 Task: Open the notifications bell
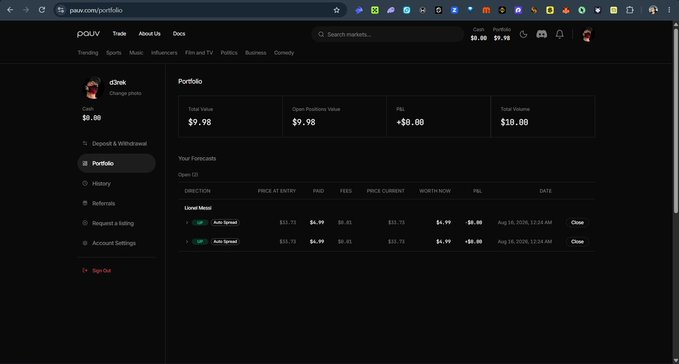point(559,34)
